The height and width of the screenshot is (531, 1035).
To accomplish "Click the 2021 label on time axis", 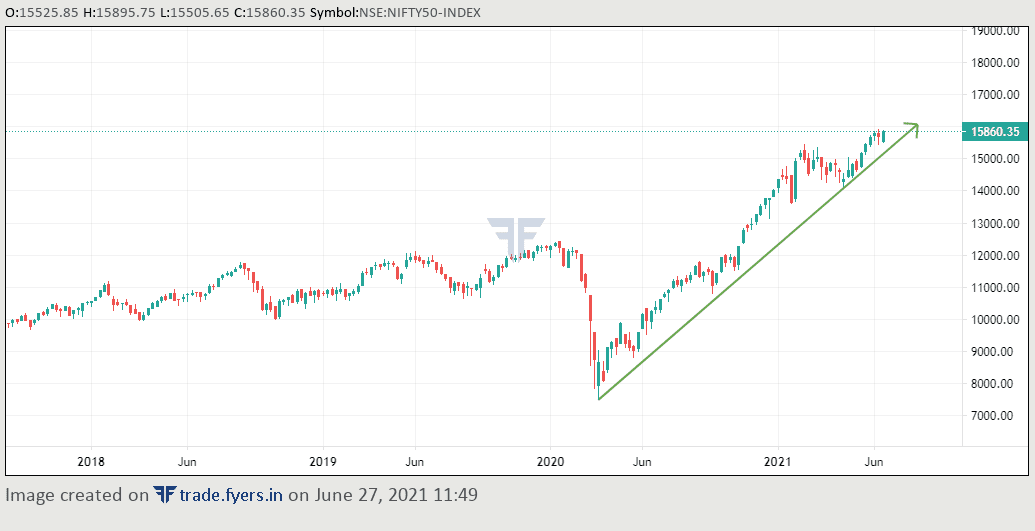I will tap(778, 461).
